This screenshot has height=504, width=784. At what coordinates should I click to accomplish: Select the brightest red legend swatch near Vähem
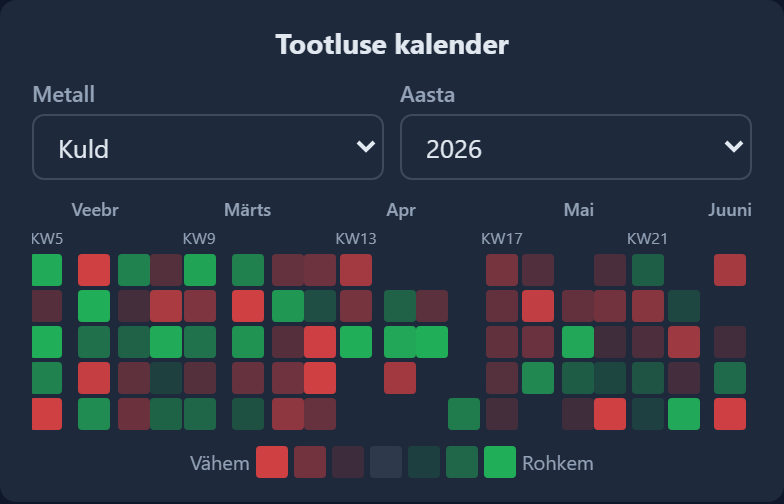pos(272,462)
